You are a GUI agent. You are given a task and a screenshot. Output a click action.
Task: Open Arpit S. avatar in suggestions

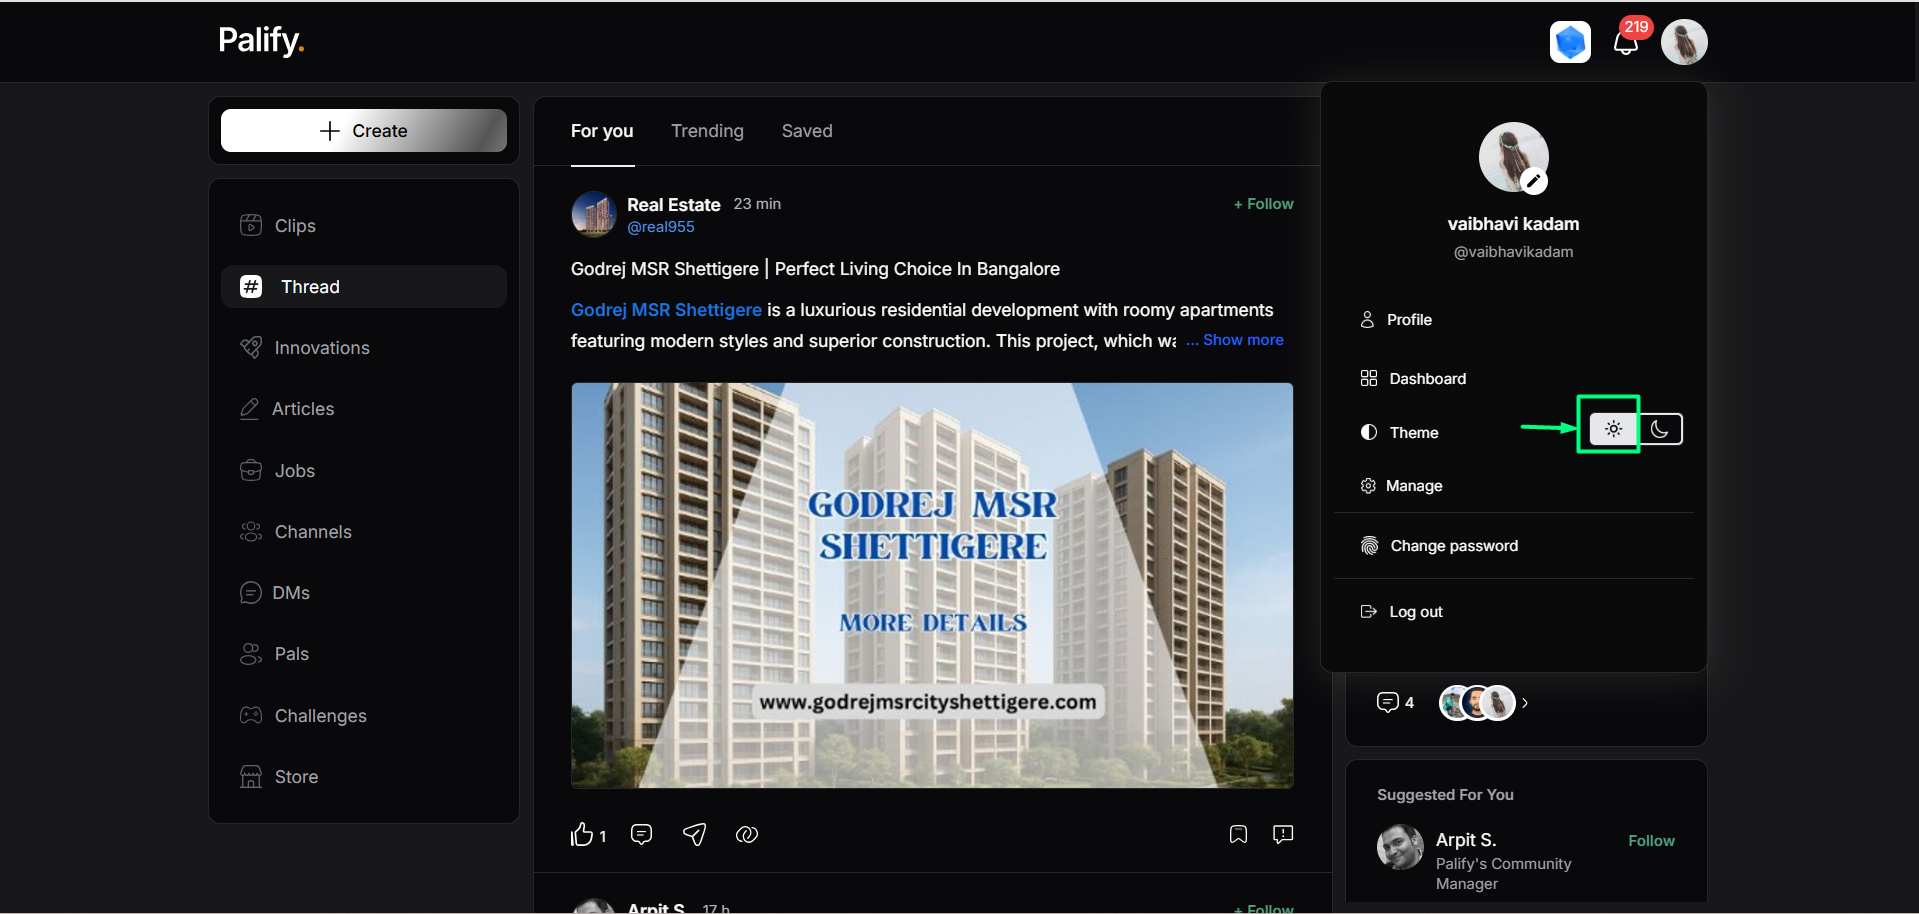(1400, 848)
